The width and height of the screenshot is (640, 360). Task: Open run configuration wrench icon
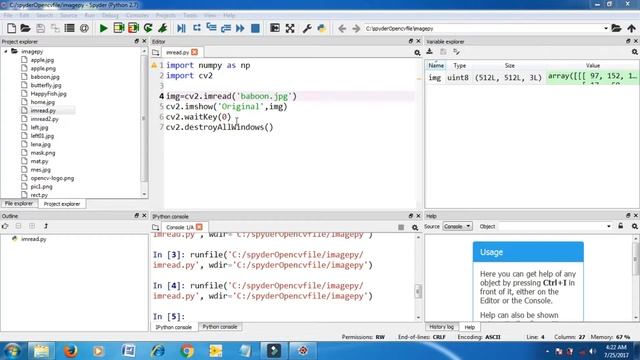[163, 28]
